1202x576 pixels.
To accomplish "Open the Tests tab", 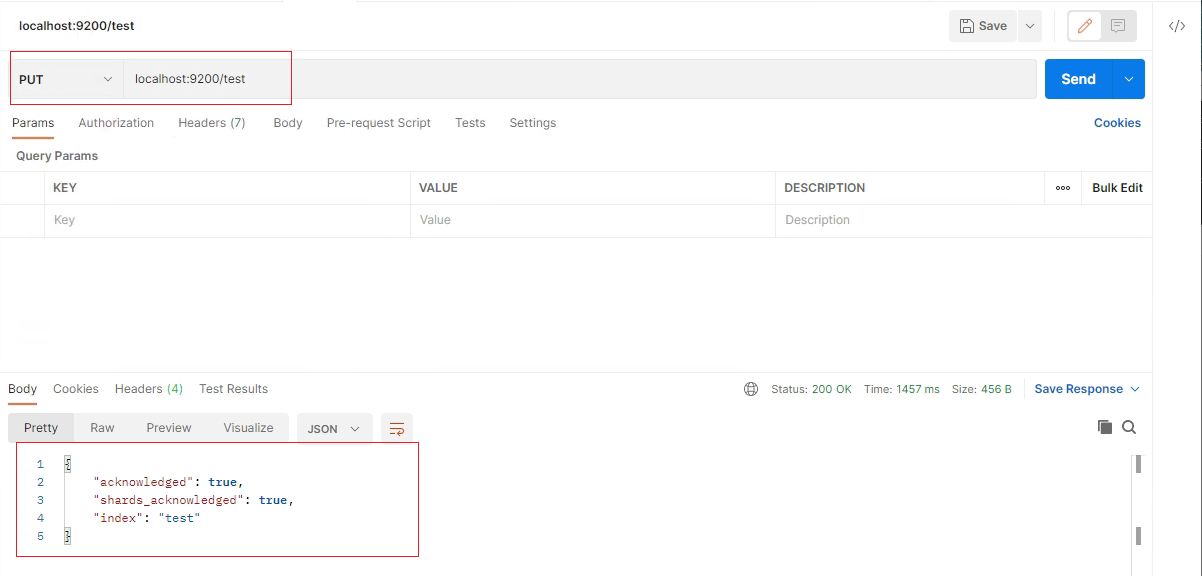I will pos(470,123).
